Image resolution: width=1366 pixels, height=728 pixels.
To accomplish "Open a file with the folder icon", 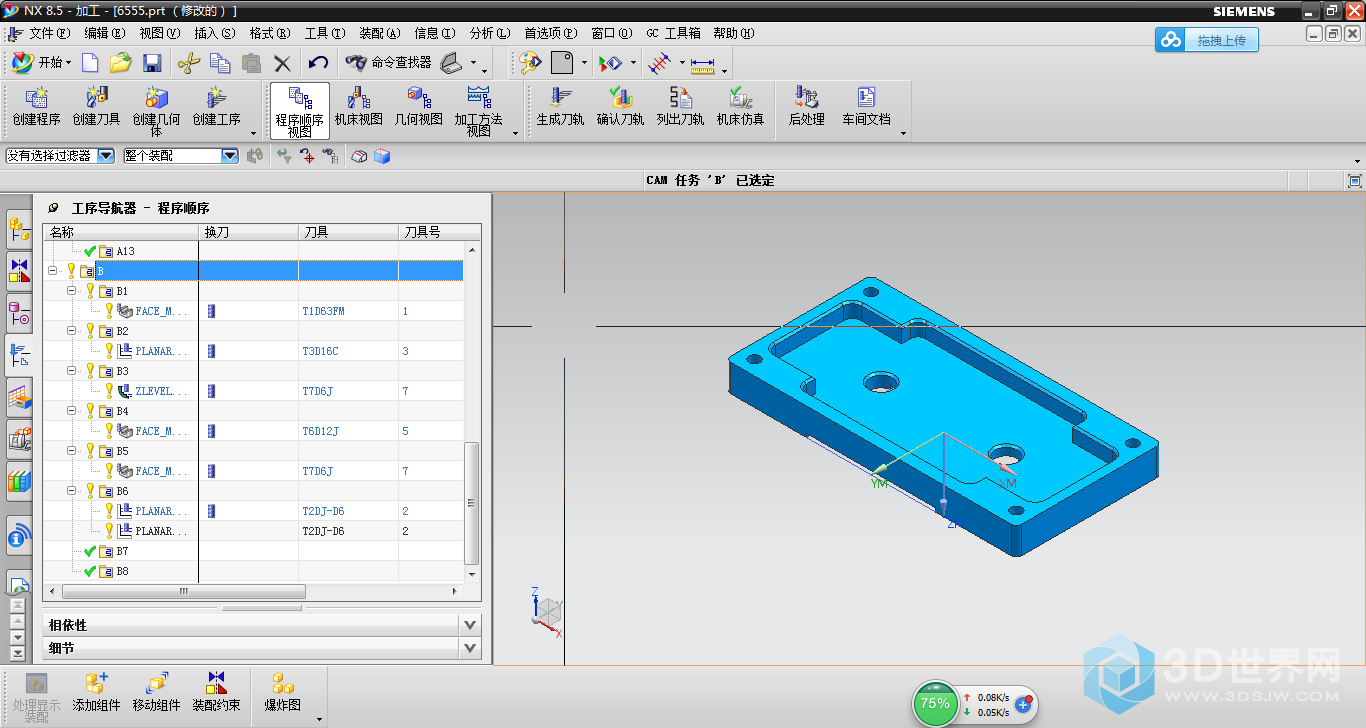I will pos(121,63).
